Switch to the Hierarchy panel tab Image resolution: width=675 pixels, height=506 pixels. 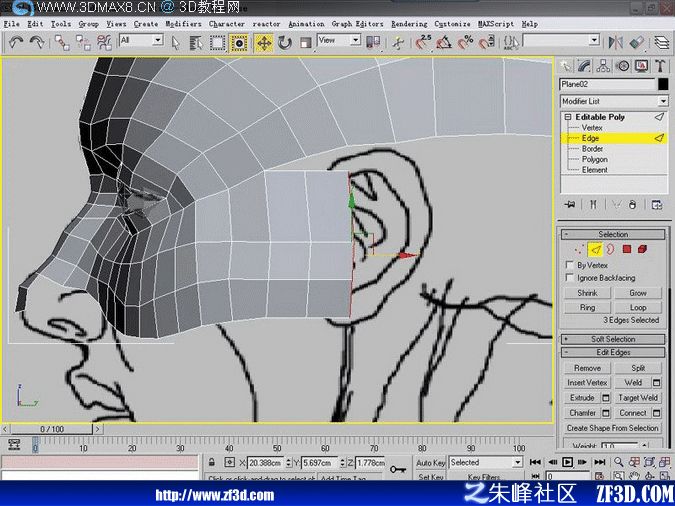[x=603, y=66]
